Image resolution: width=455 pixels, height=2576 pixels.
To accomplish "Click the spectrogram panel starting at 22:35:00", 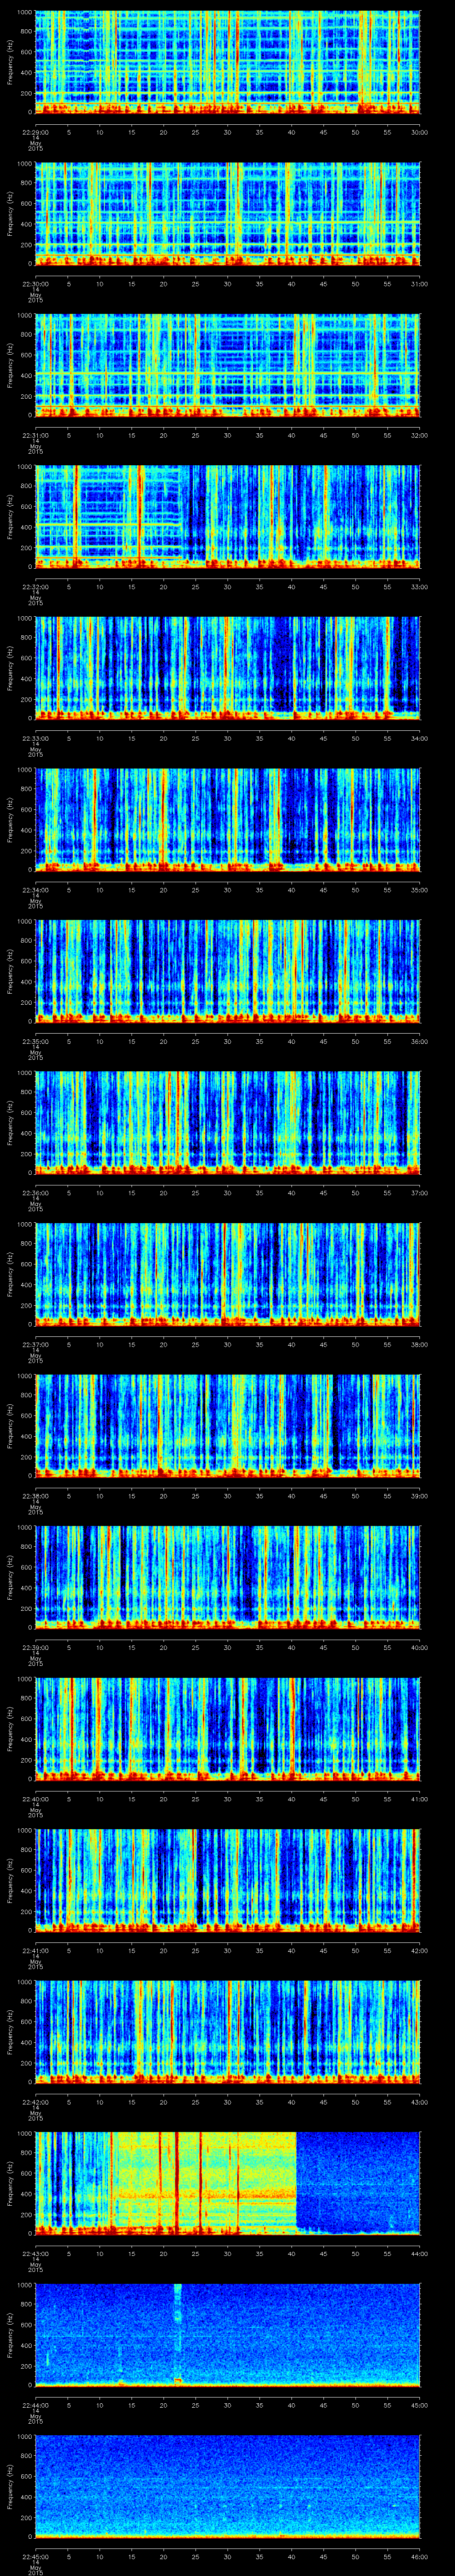I will (x=228, y=972).
